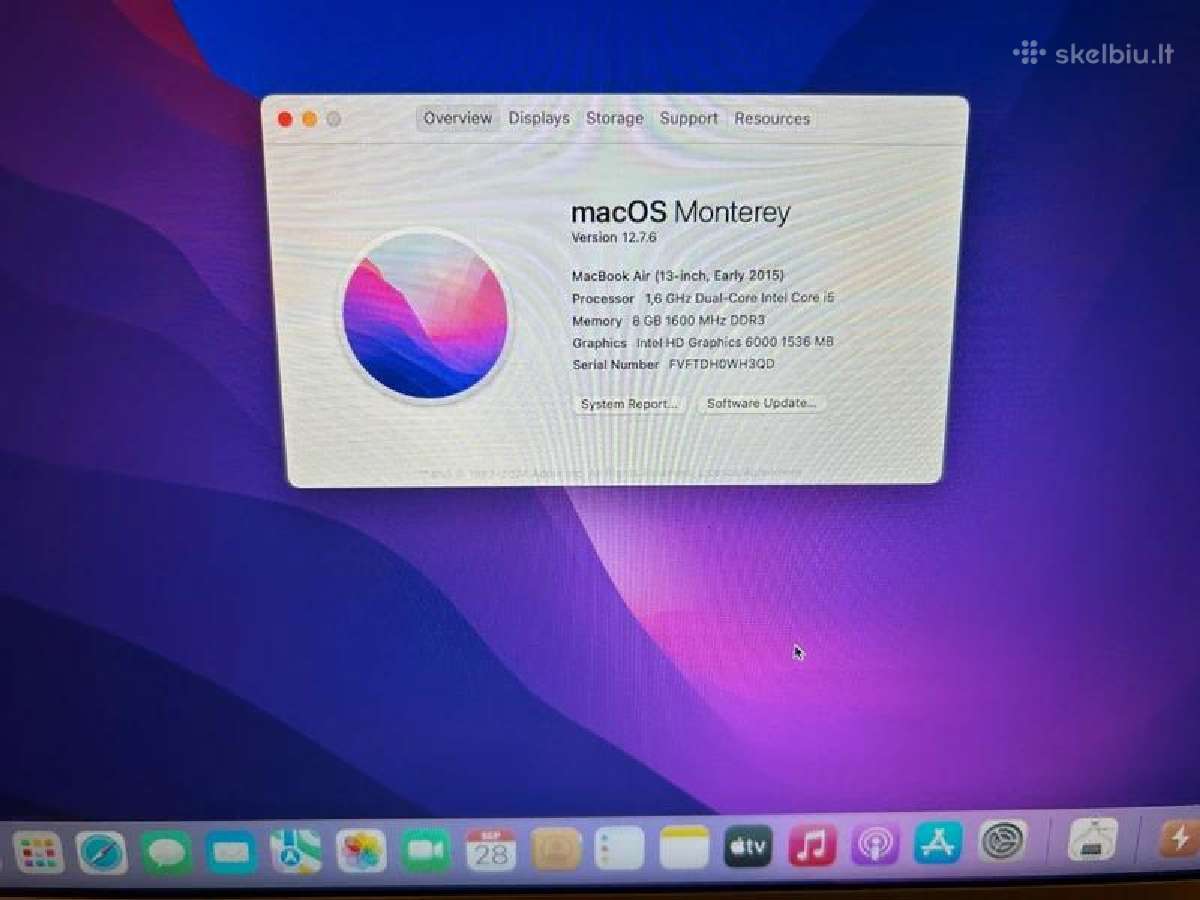
Task: Open the Photos app in Dock
Action: (x=361, y=852)
